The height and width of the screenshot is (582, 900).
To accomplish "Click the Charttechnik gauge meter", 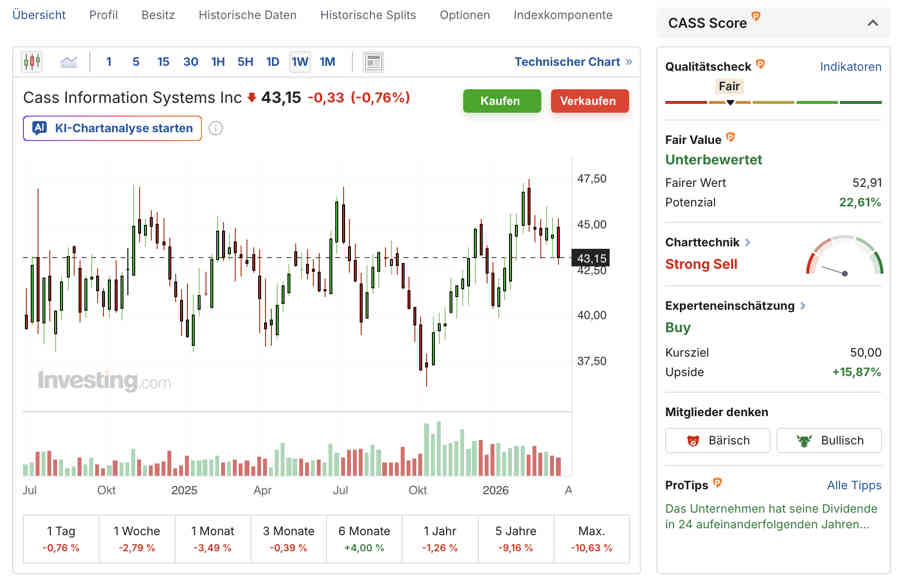I will click(845, 256).
